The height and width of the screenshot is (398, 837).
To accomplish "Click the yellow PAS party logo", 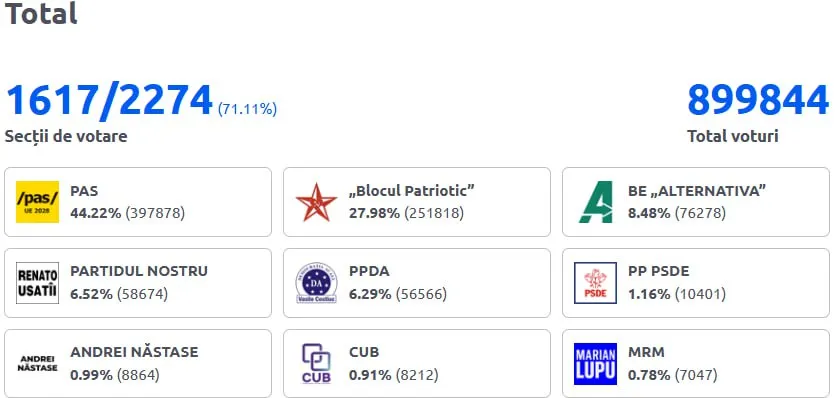I will click(x=37, y=202).
